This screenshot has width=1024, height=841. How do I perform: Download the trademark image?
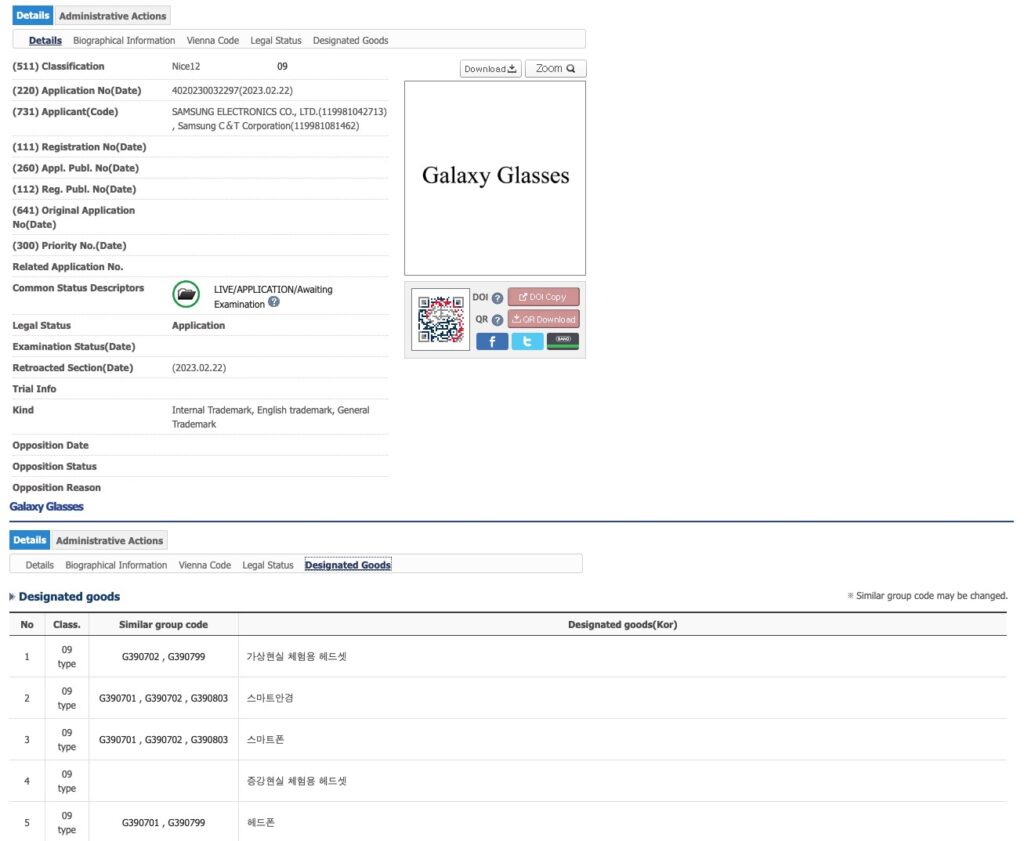click(x=490, y=69)
